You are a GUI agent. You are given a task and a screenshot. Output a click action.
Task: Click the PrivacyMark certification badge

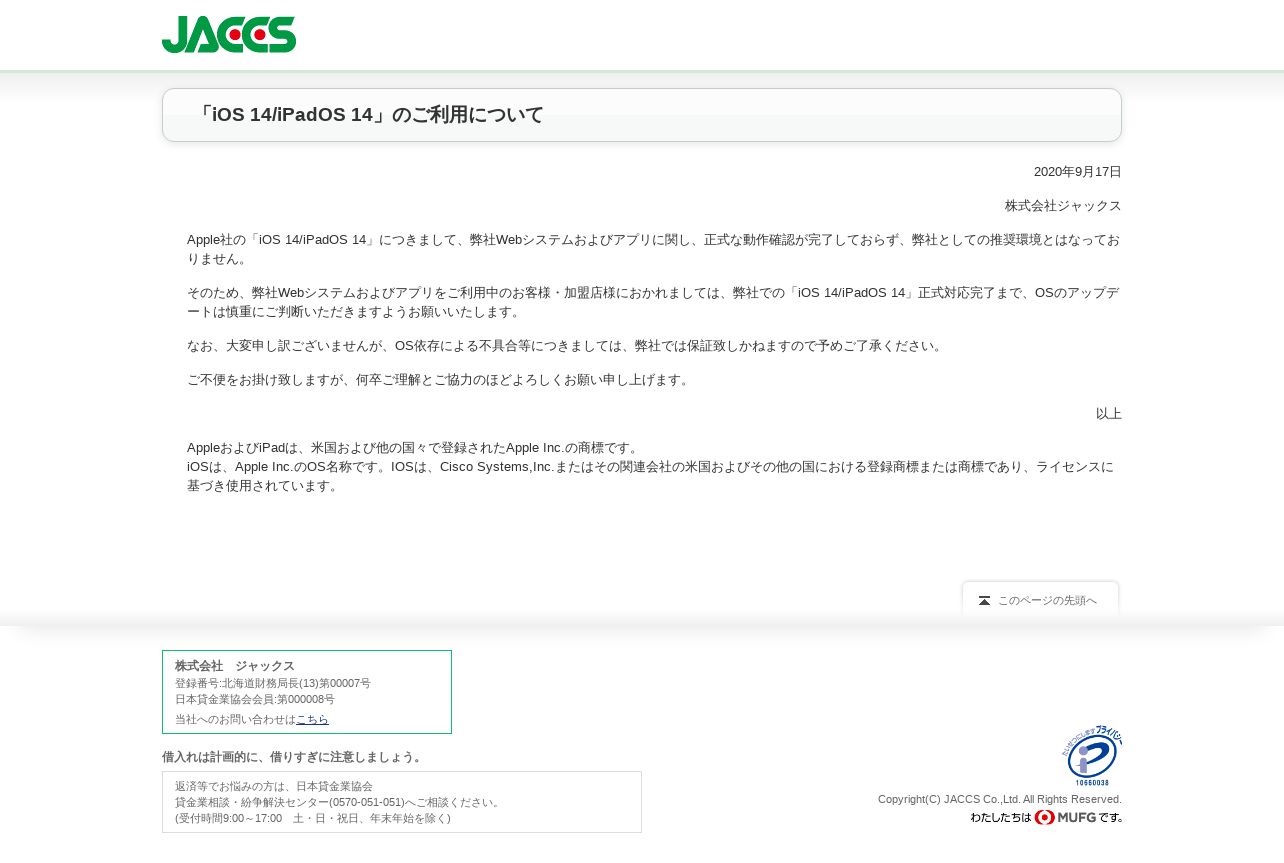1092,756
